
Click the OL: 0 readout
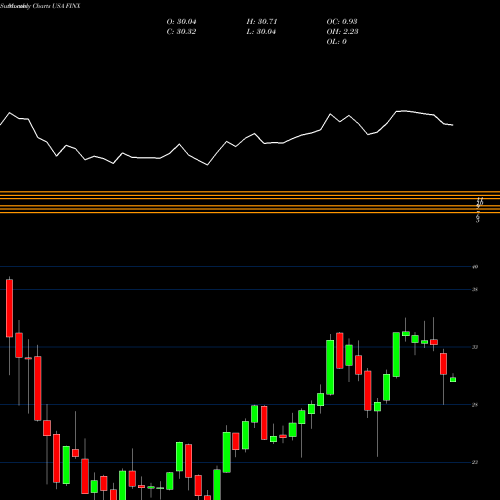point(336,42)
